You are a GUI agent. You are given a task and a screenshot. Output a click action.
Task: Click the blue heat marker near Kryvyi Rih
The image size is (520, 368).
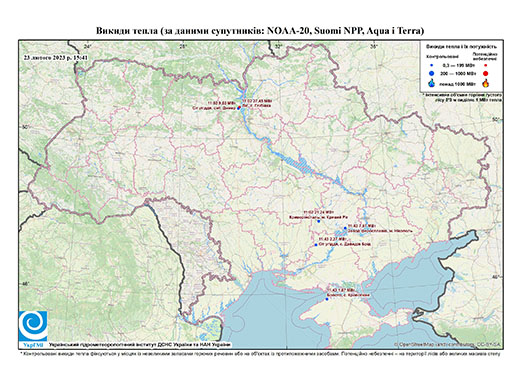pos(319,221)
